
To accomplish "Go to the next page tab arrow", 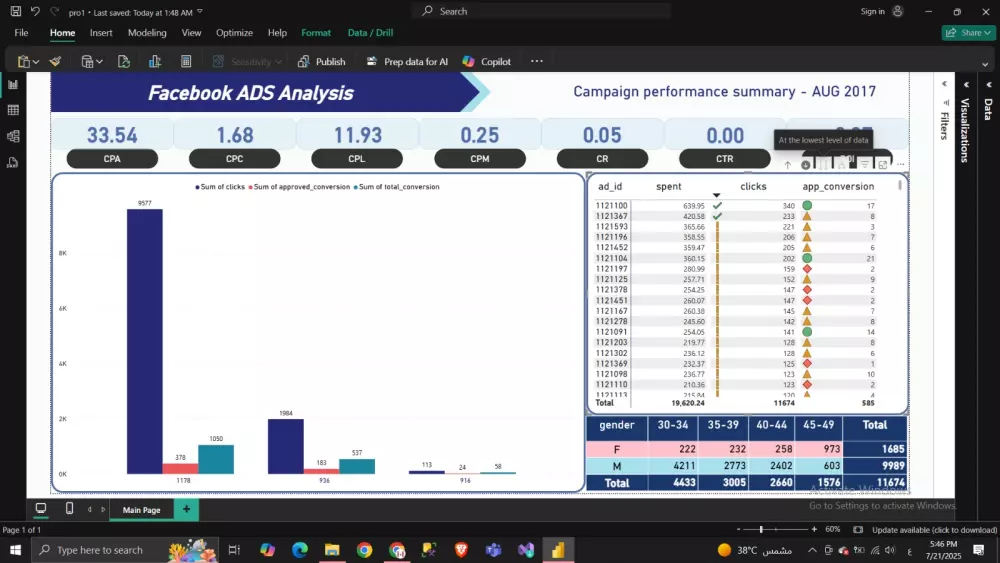I will coord(103,509).
